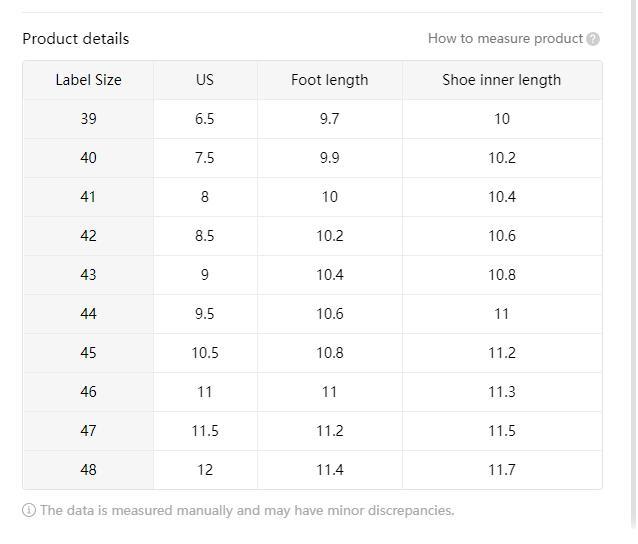638x544 pixels.
Task: Click label size 45 cell
Action: [88, 353]
